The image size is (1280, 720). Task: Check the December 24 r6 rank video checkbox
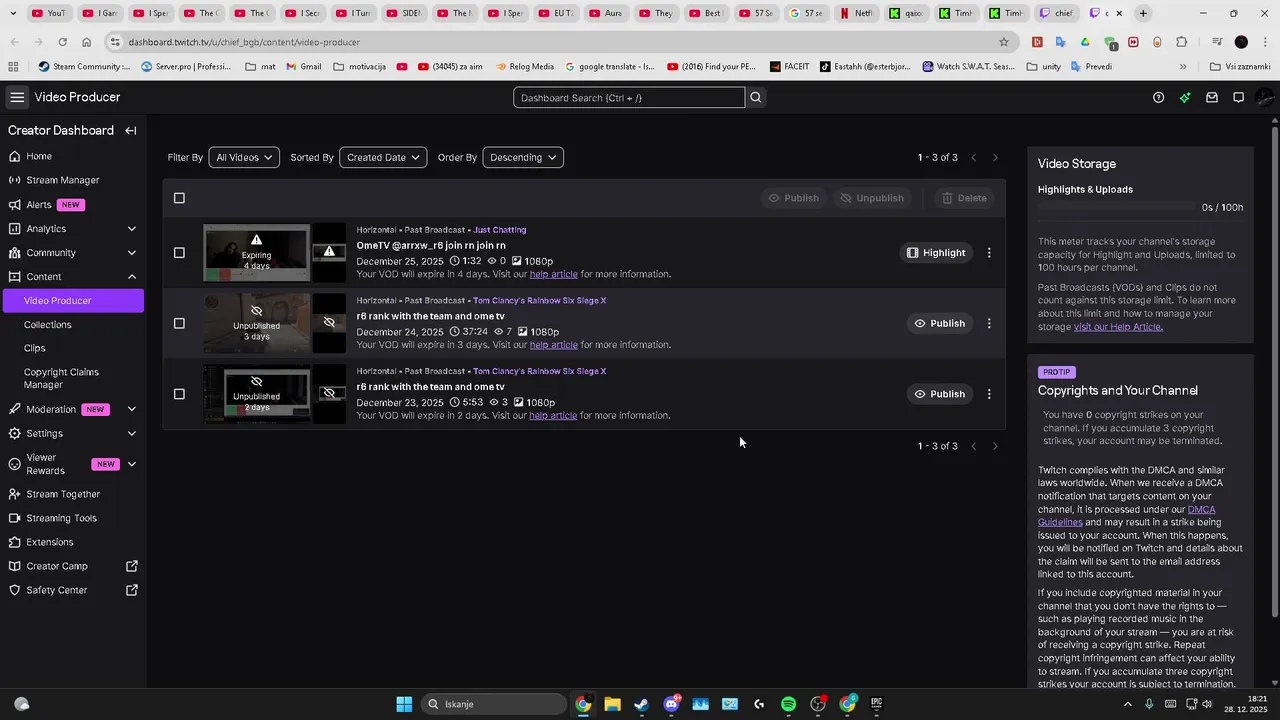point(179,323)
